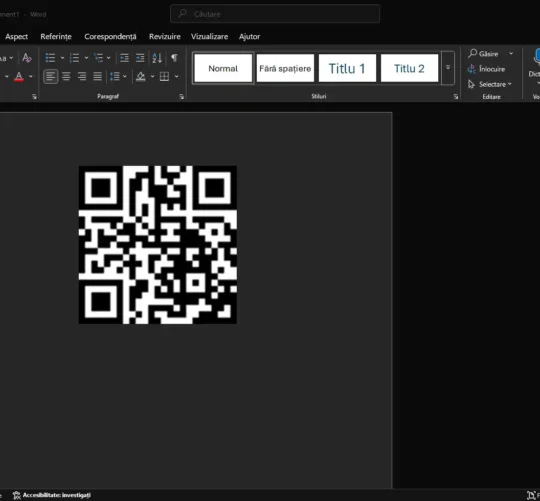Expand bulleted list dropdown arrow
540x501 pixels.
62,58
